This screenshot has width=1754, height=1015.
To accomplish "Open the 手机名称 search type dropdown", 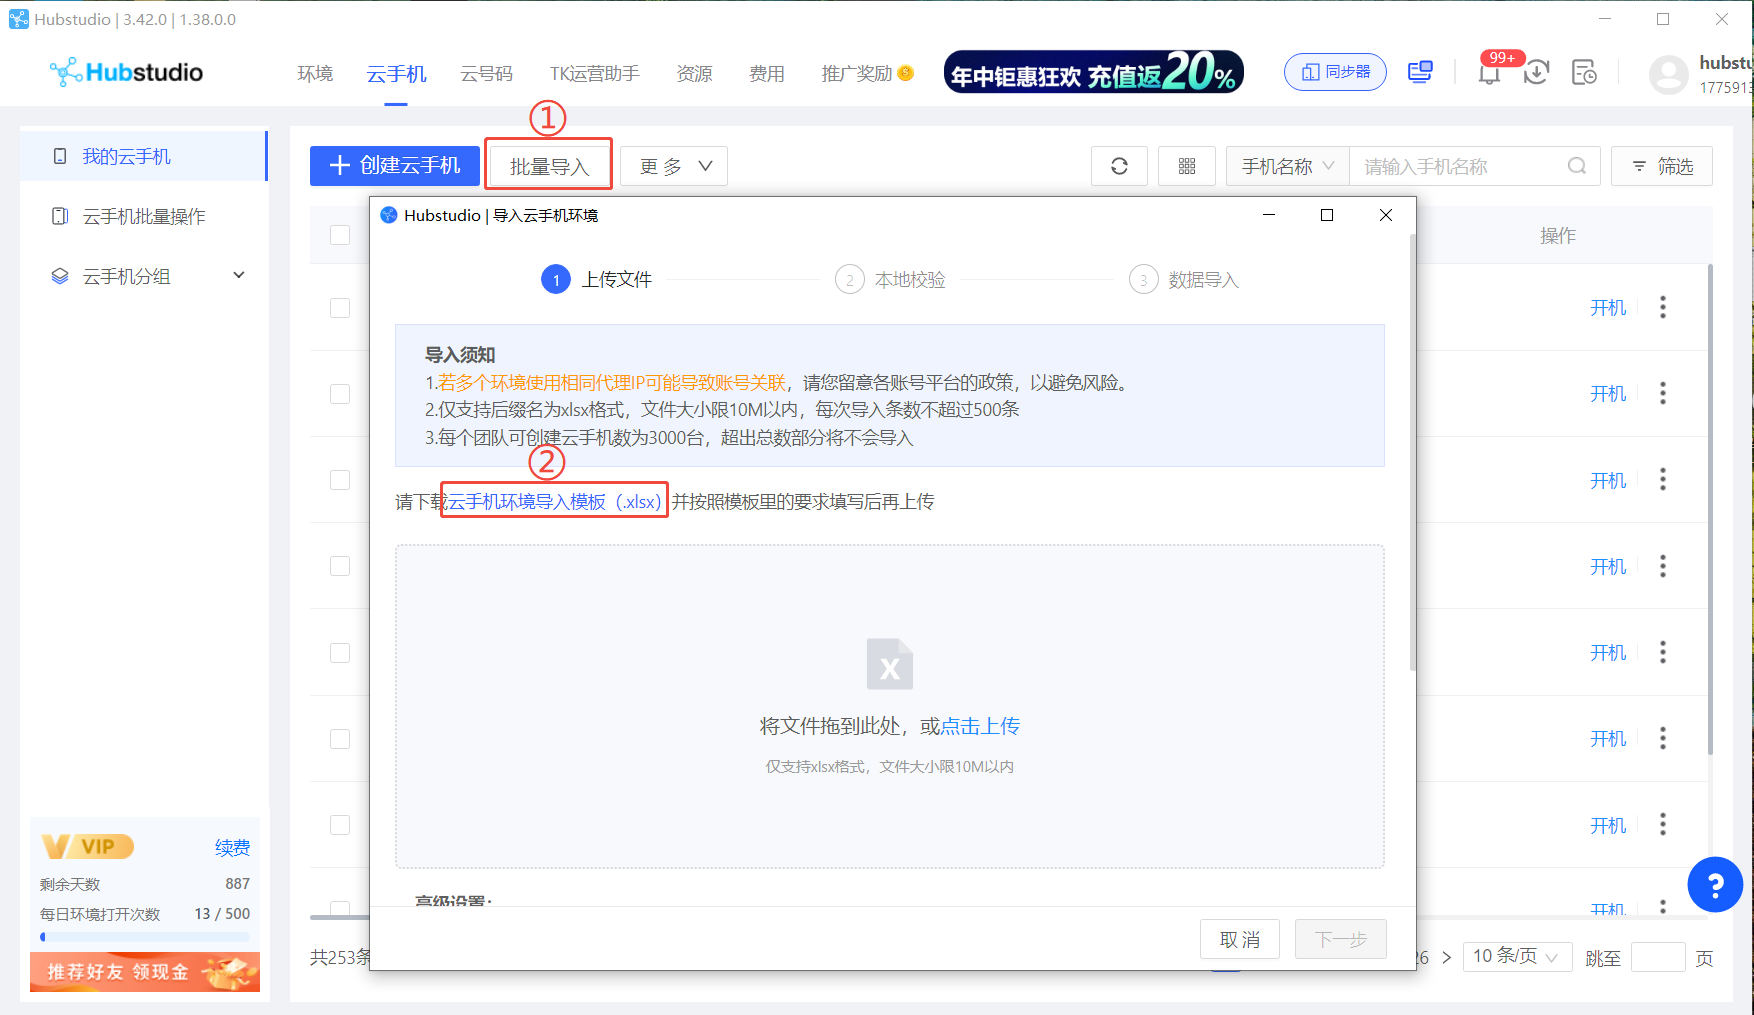I will coord(1288,166).
